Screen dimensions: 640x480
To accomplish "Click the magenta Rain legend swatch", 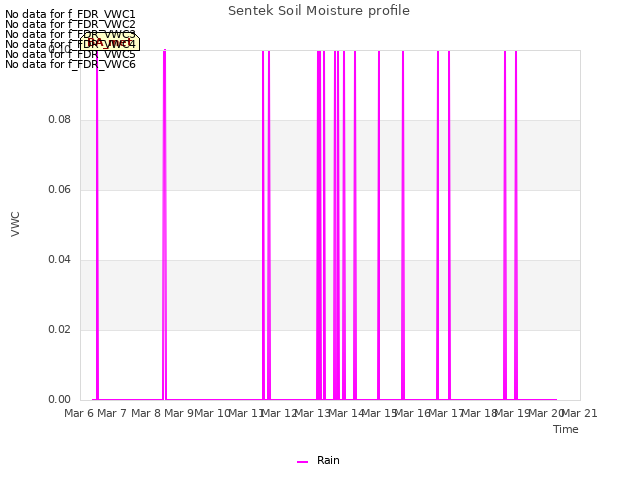I will point(302,462).
